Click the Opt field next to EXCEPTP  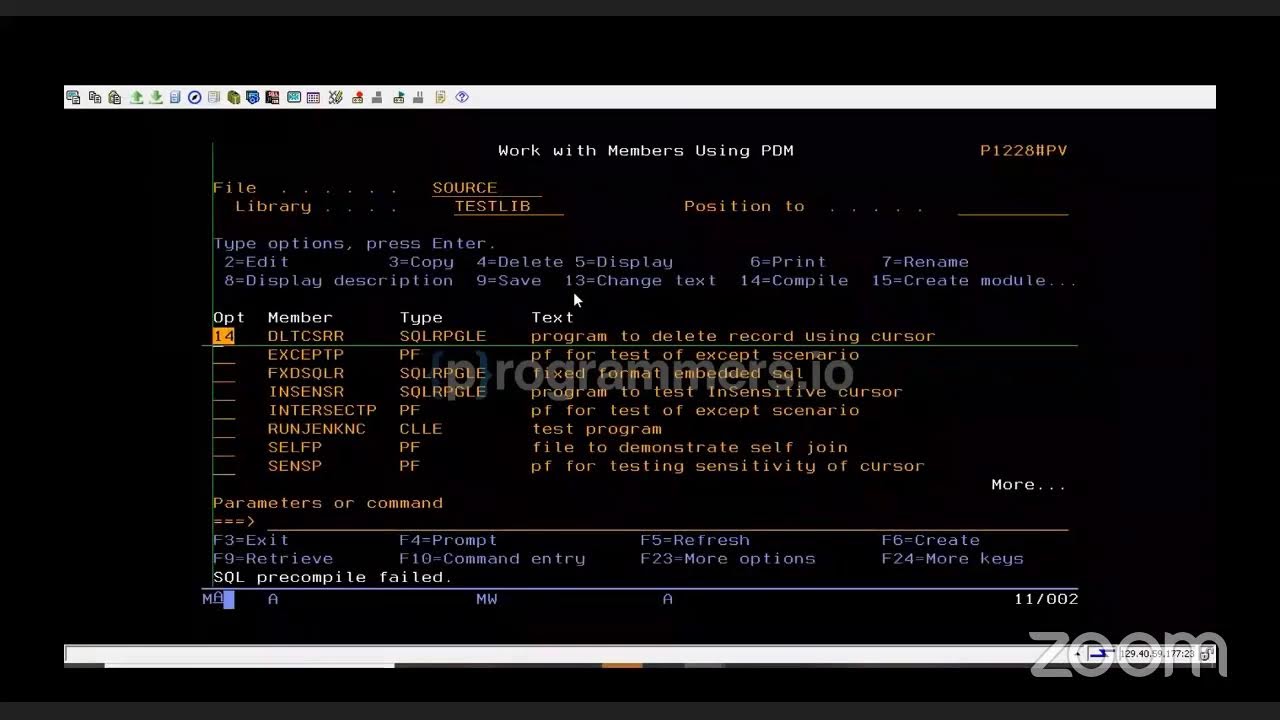[x=224, y=355]
